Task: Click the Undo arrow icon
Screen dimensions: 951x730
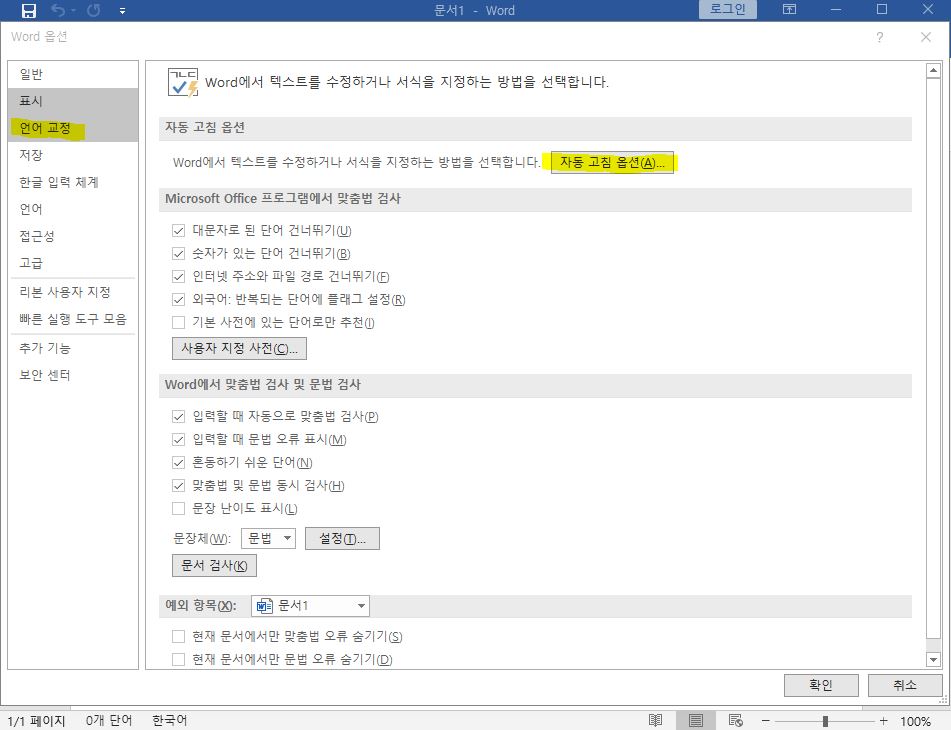Action: 58,10
